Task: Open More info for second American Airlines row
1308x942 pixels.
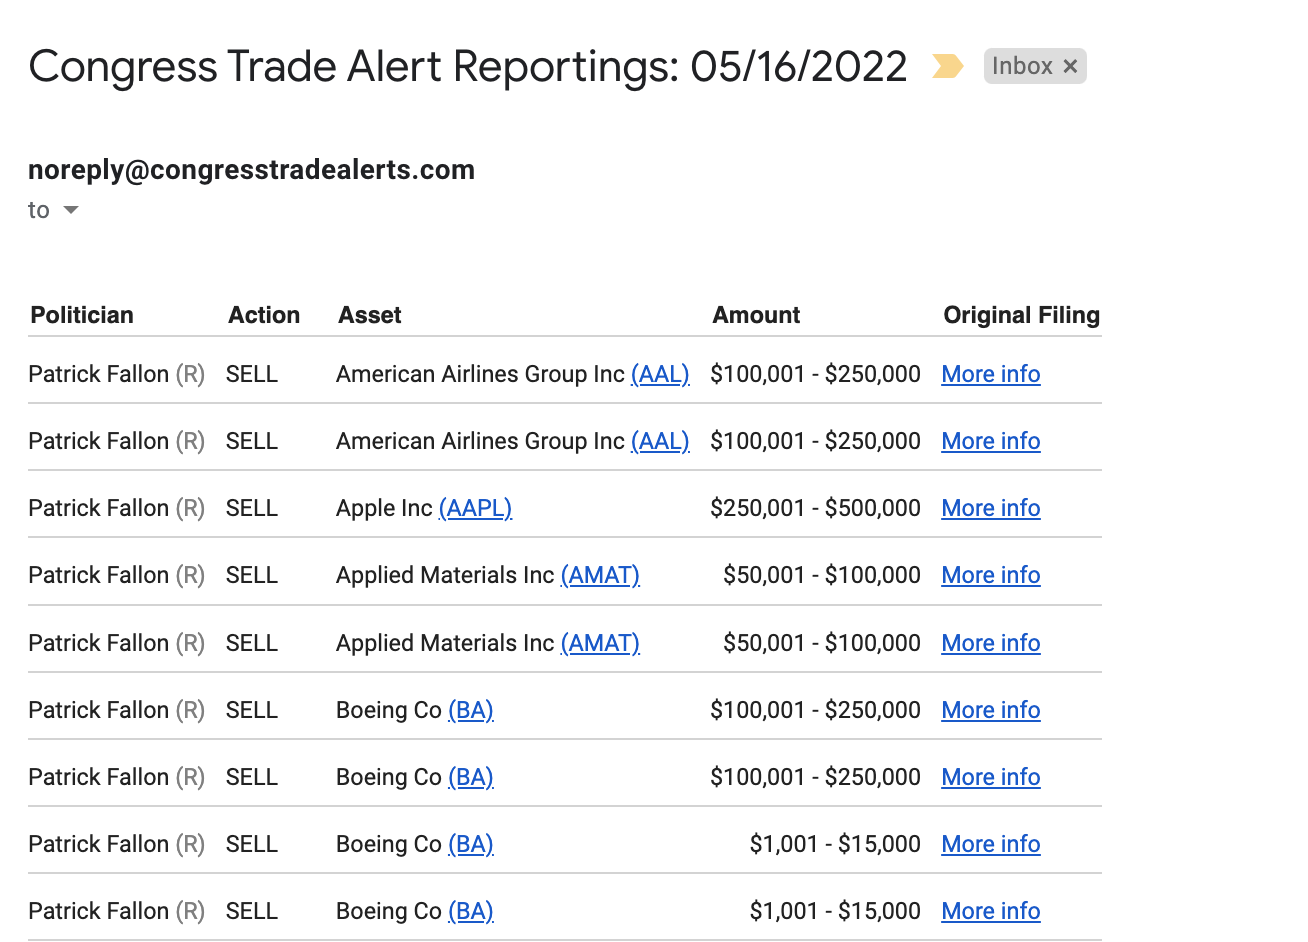Action: pyautogui.click(x=991, y=441)
